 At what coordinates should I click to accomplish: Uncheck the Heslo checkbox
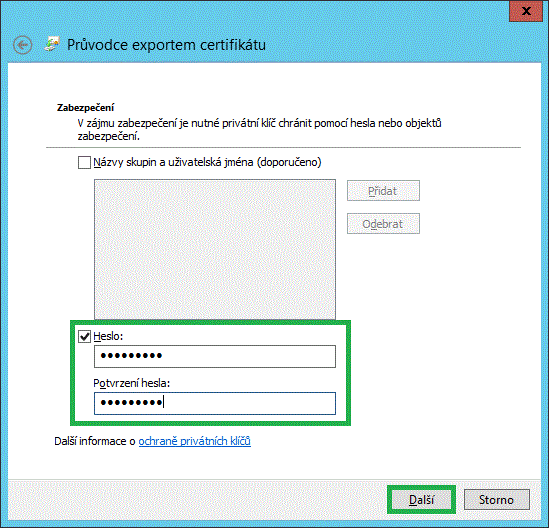(84, 336)
